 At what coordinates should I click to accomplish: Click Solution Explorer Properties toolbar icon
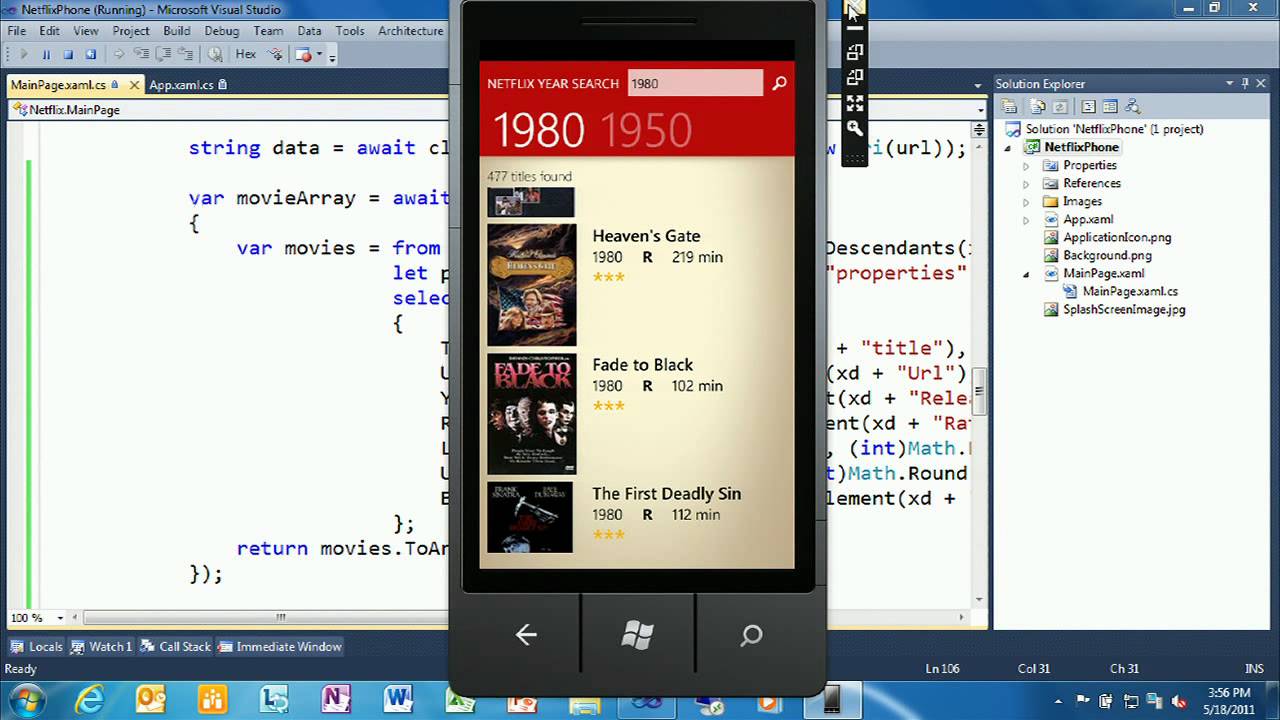[1009, 106]
